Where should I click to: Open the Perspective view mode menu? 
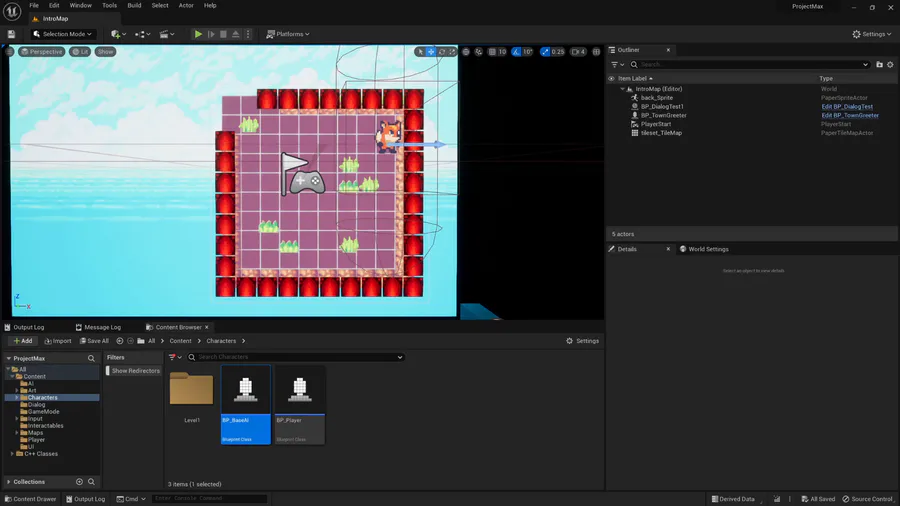41,52
